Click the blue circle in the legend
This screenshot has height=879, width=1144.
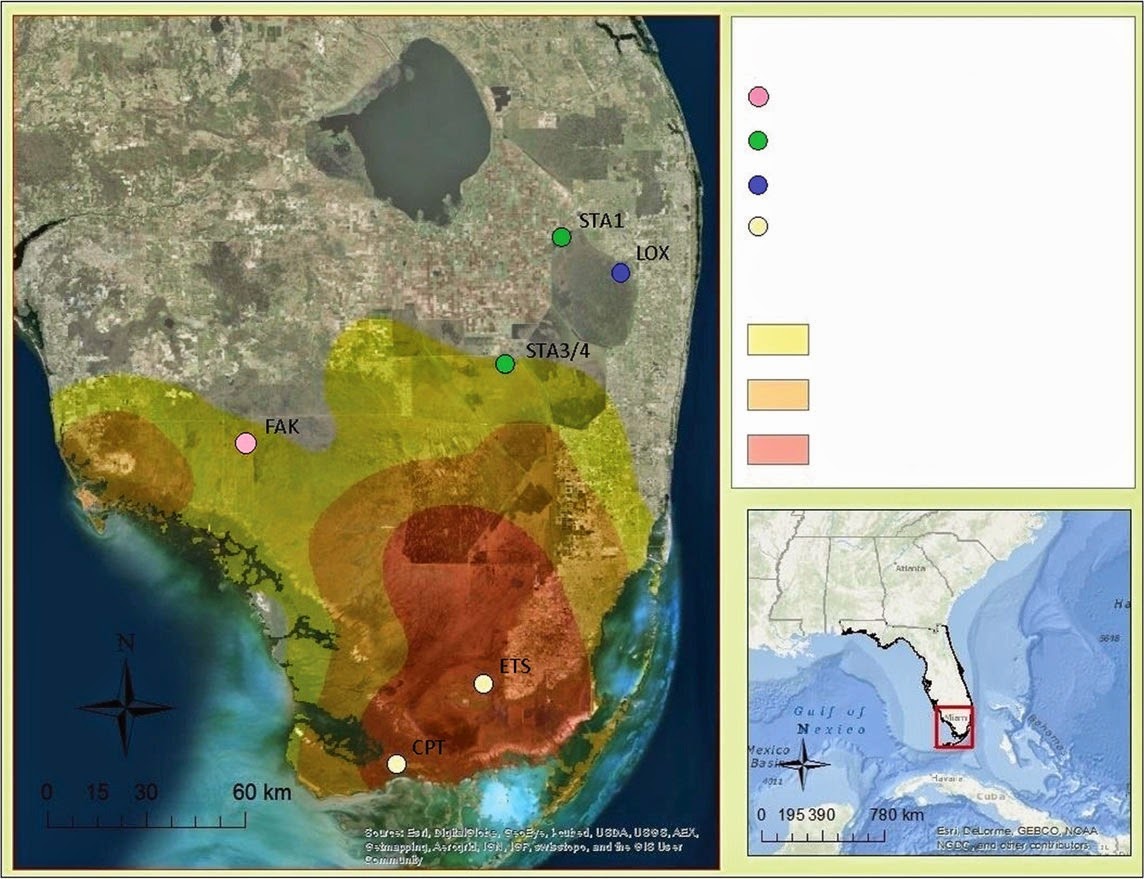(759, 185)
